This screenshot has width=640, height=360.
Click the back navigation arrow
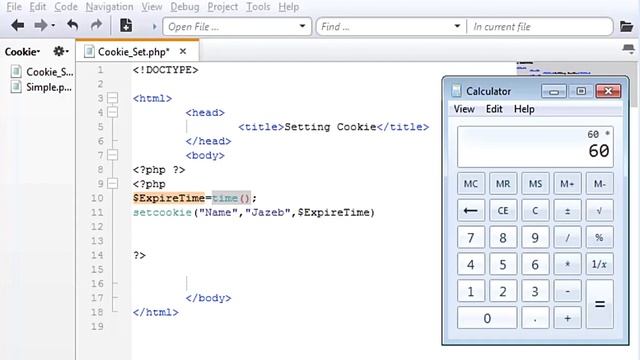point(17,26)
